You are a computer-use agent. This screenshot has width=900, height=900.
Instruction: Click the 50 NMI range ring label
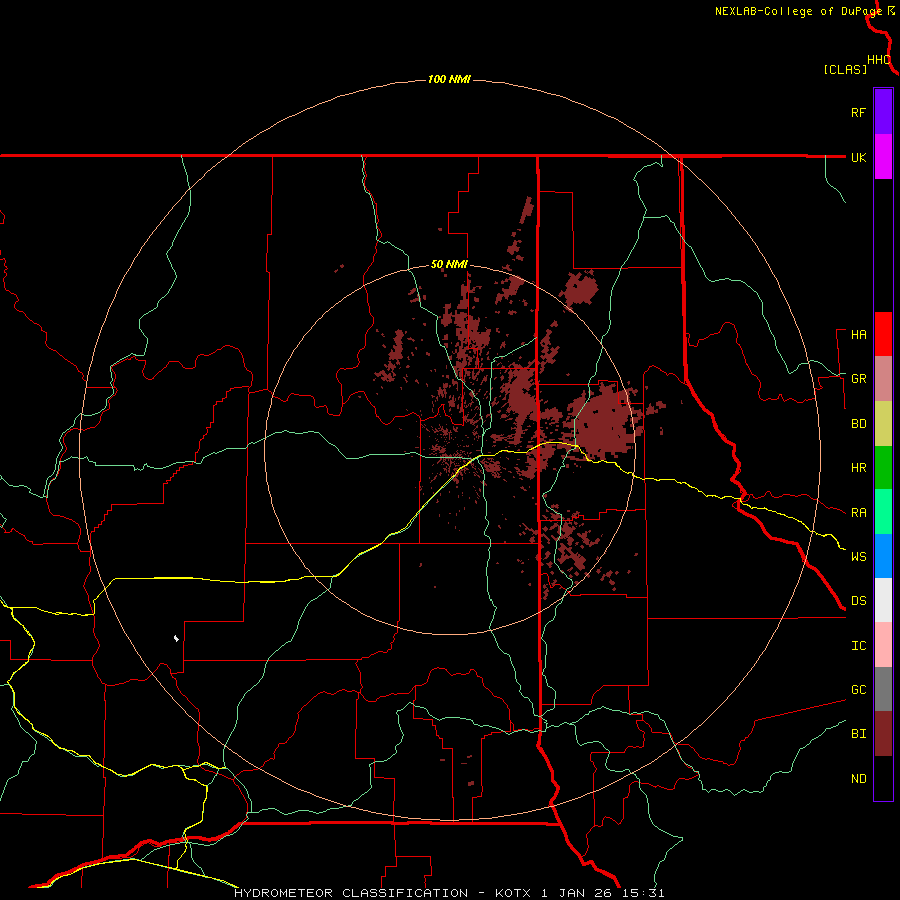click(x=449, y=264)
